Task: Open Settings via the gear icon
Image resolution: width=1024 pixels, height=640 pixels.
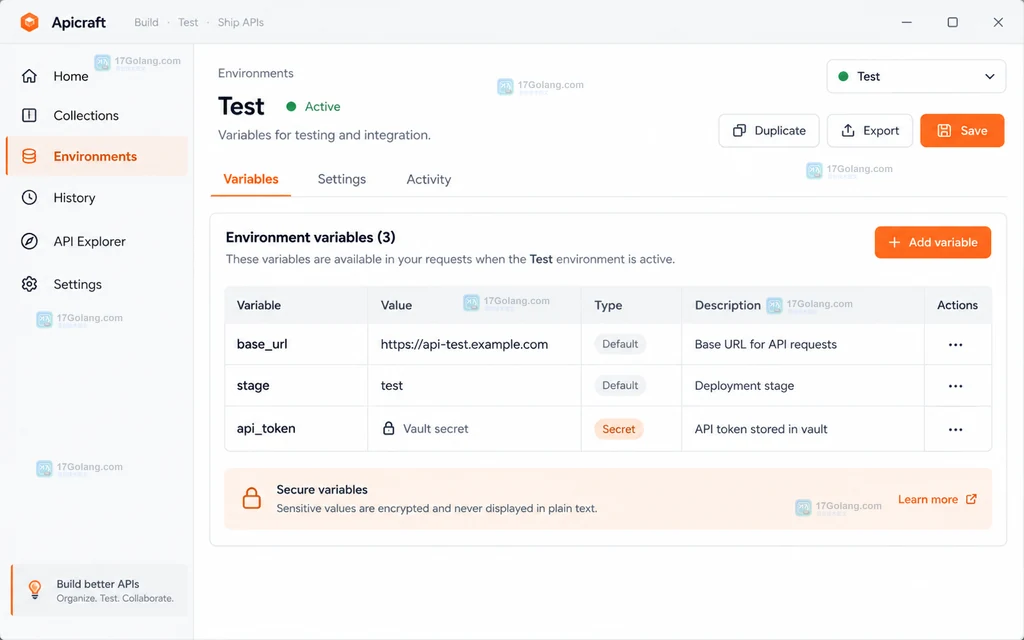Action: pos(29,284)
